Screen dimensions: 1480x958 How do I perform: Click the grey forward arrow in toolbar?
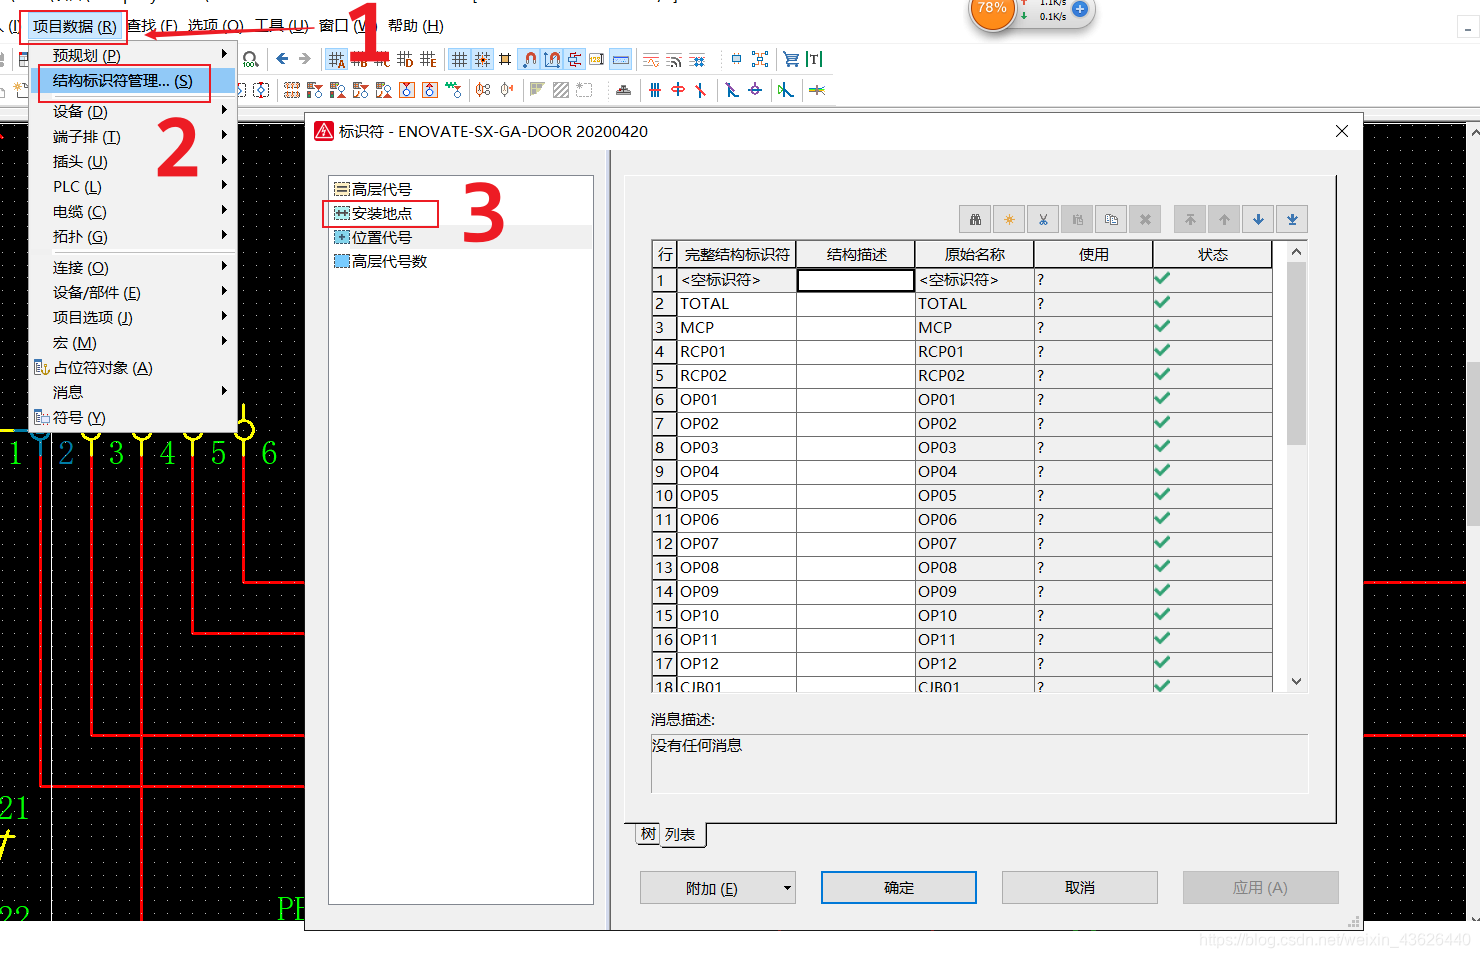point(305,59)
